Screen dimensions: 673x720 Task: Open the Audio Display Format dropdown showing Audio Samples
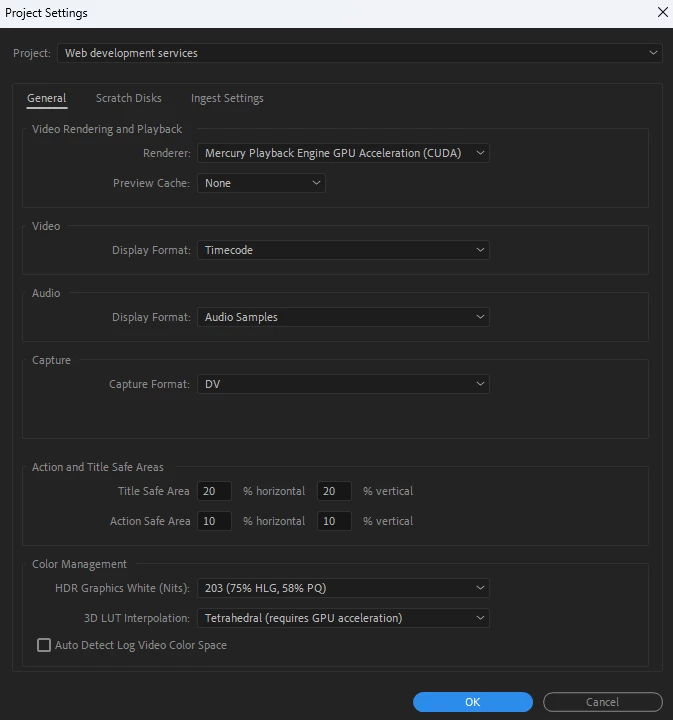pos(343,317)
